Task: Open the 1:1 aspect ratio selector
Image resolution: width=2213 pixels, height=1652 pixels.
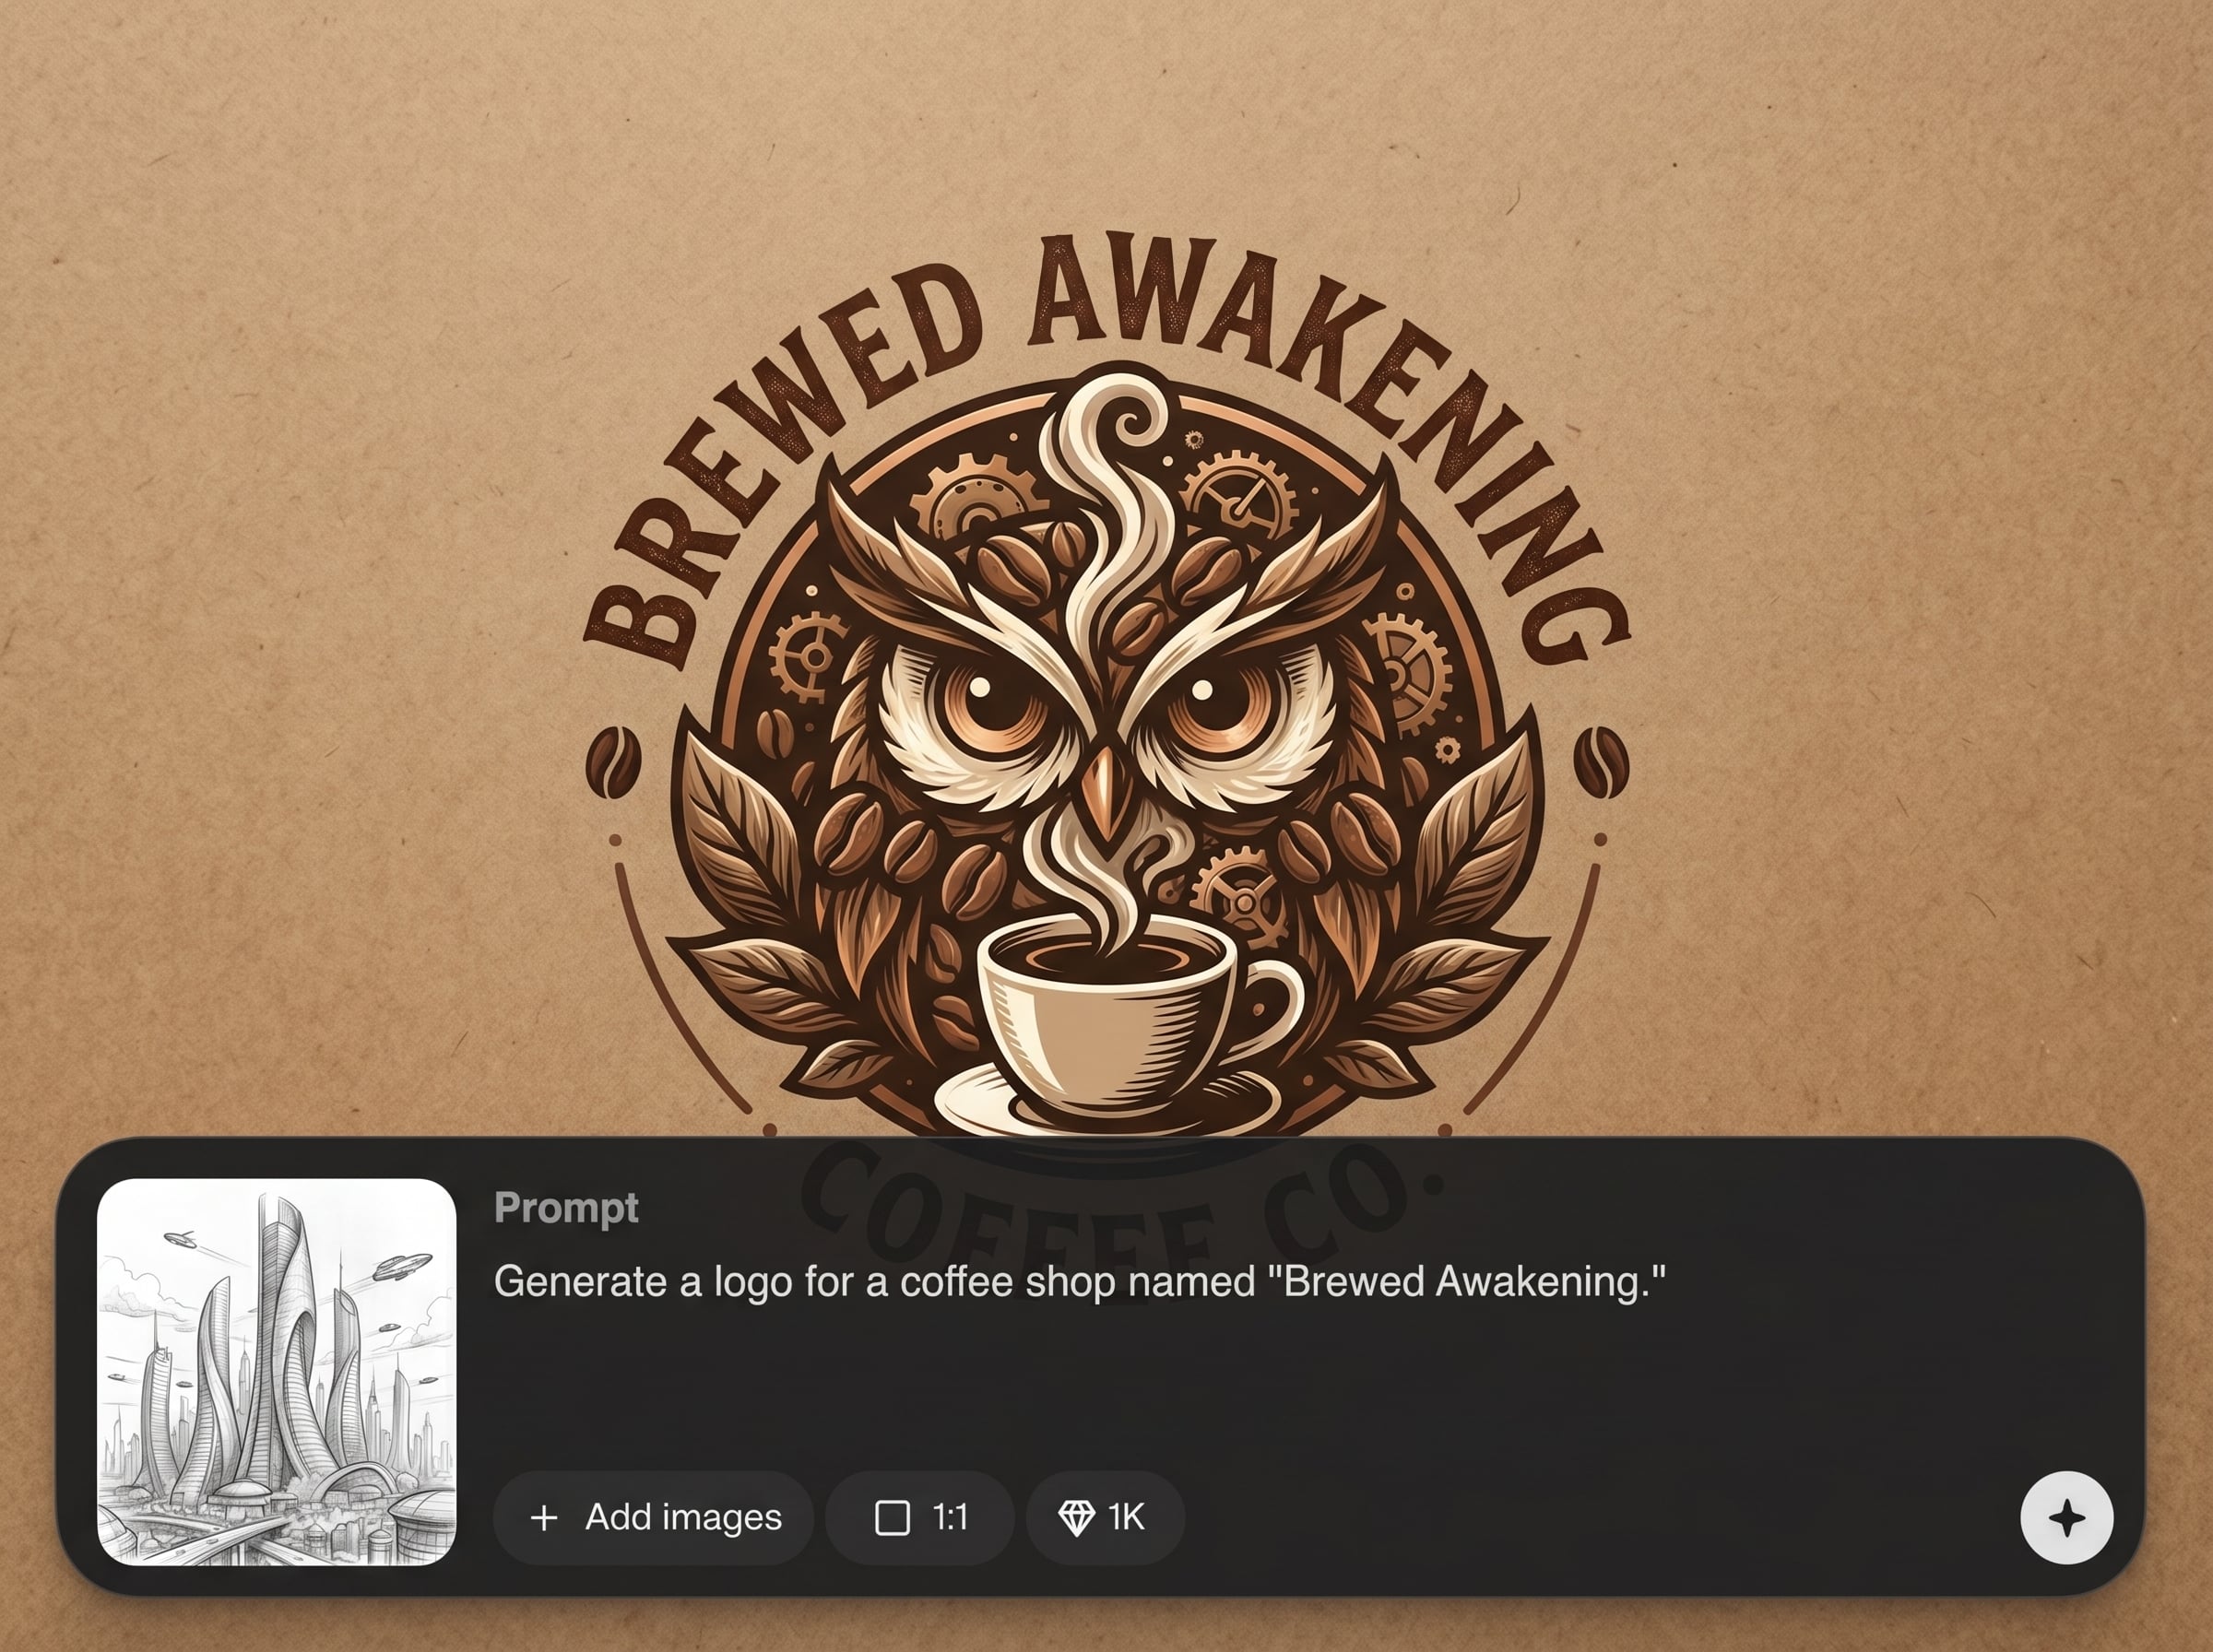Action: pos(919,1518)
